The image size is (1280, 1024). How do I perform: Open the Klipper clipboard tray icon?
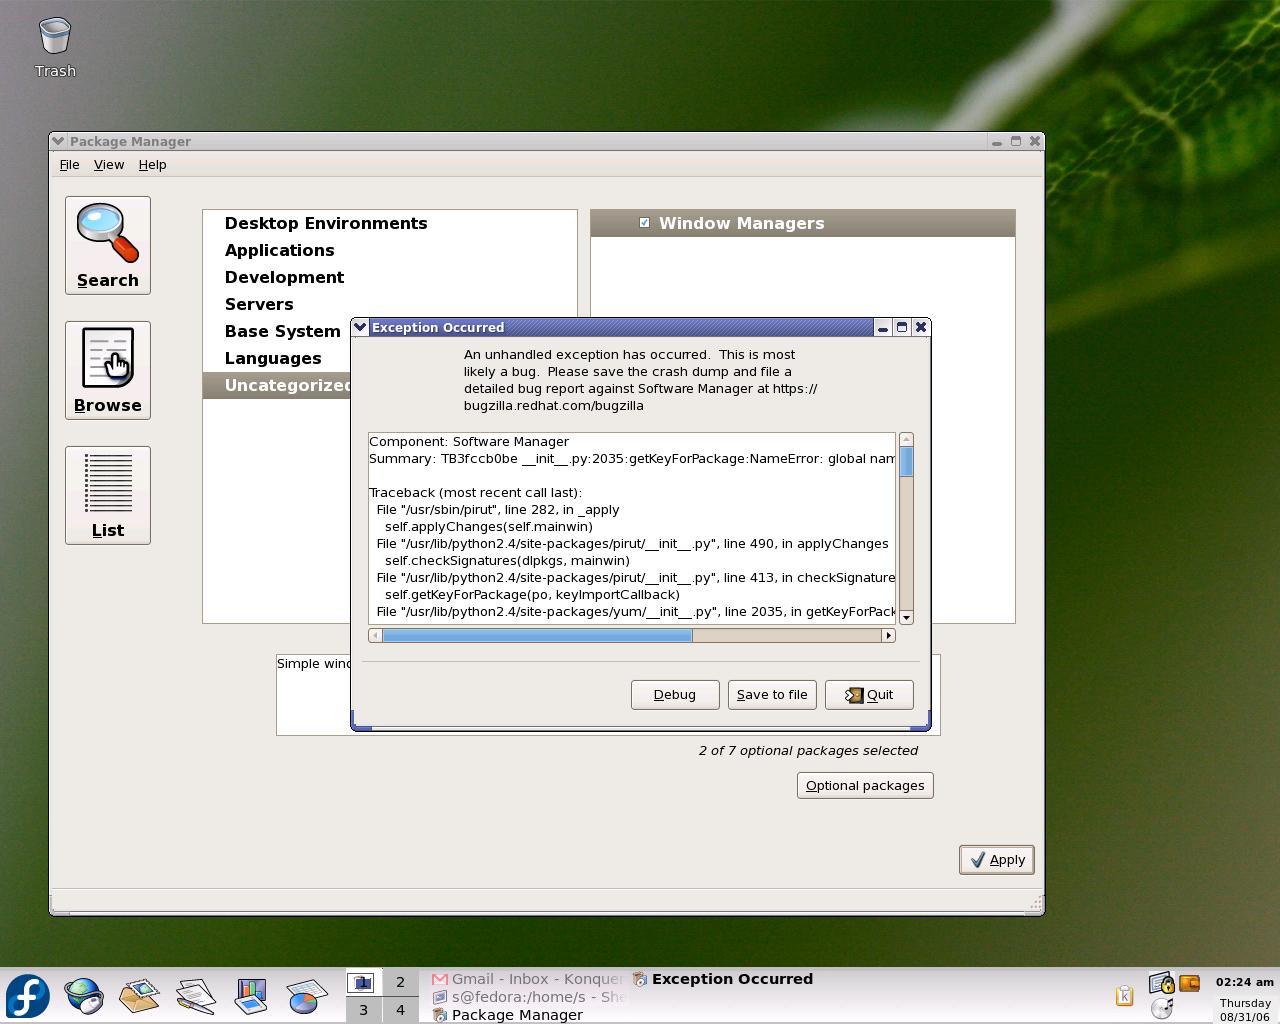[1124, 995]
